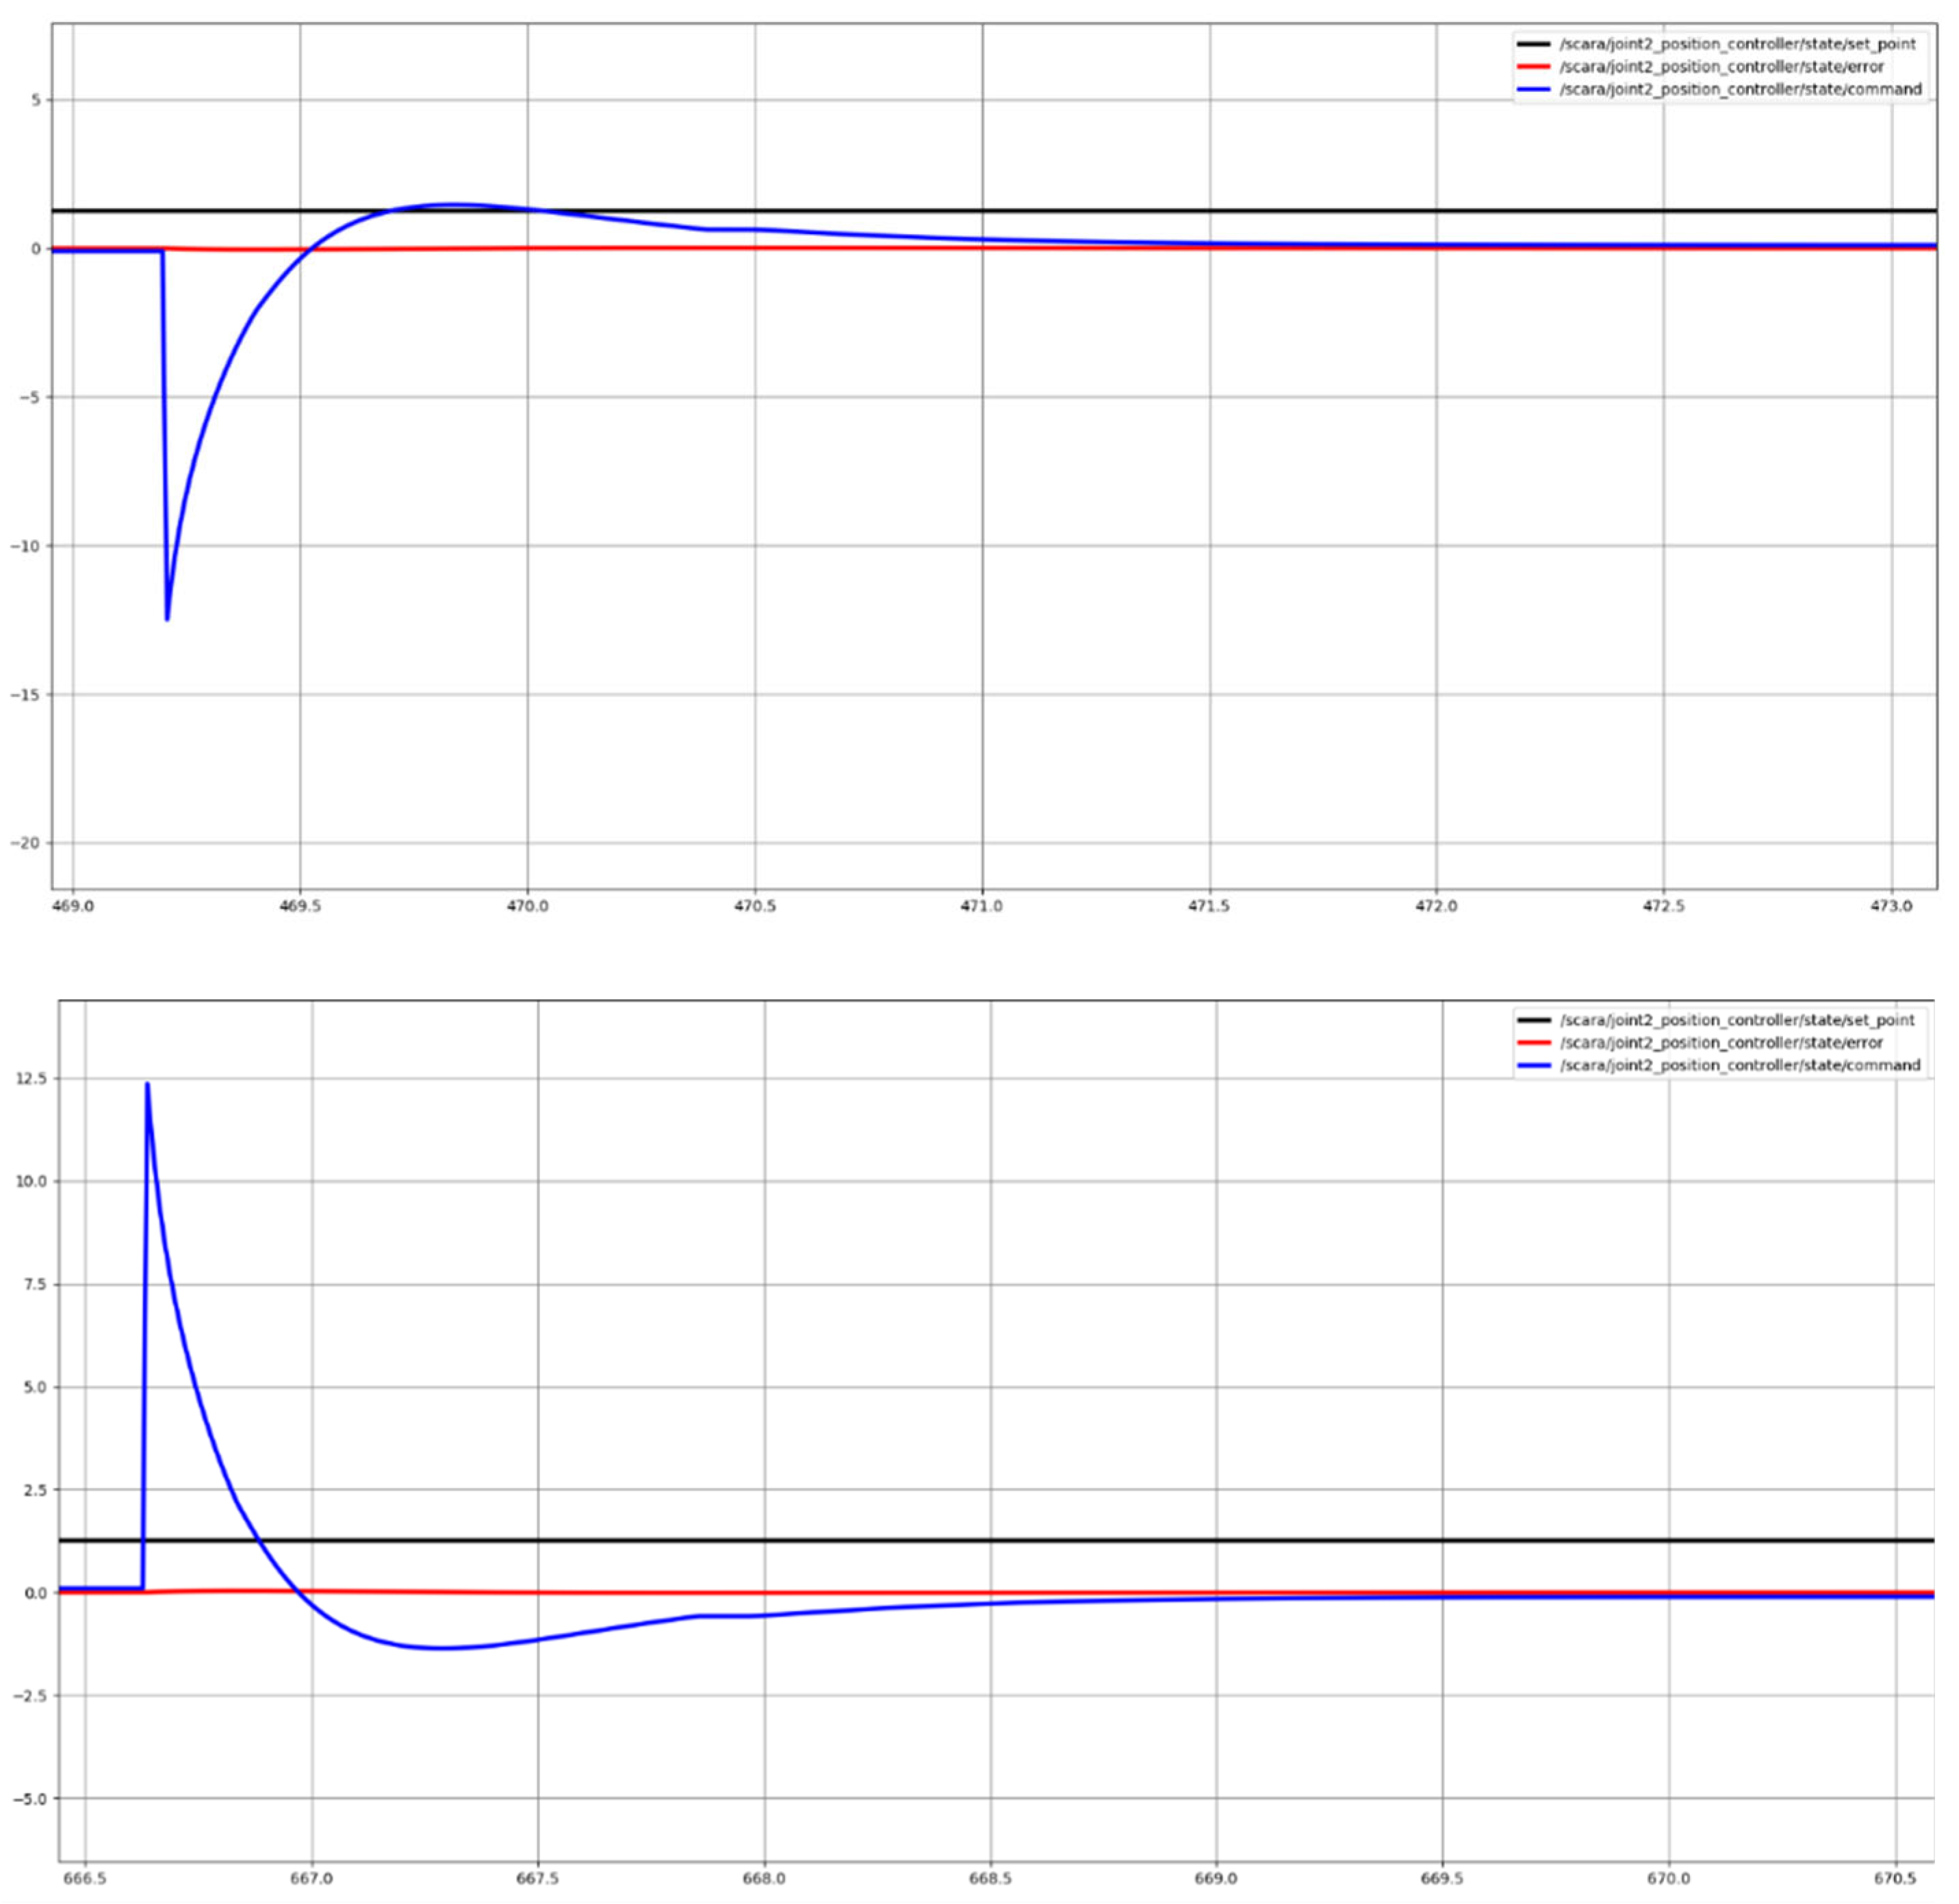Click the −15 y-axis tick label
Image resolution: width=1959 pixels, height=1904 pixels.
point(24,695)
